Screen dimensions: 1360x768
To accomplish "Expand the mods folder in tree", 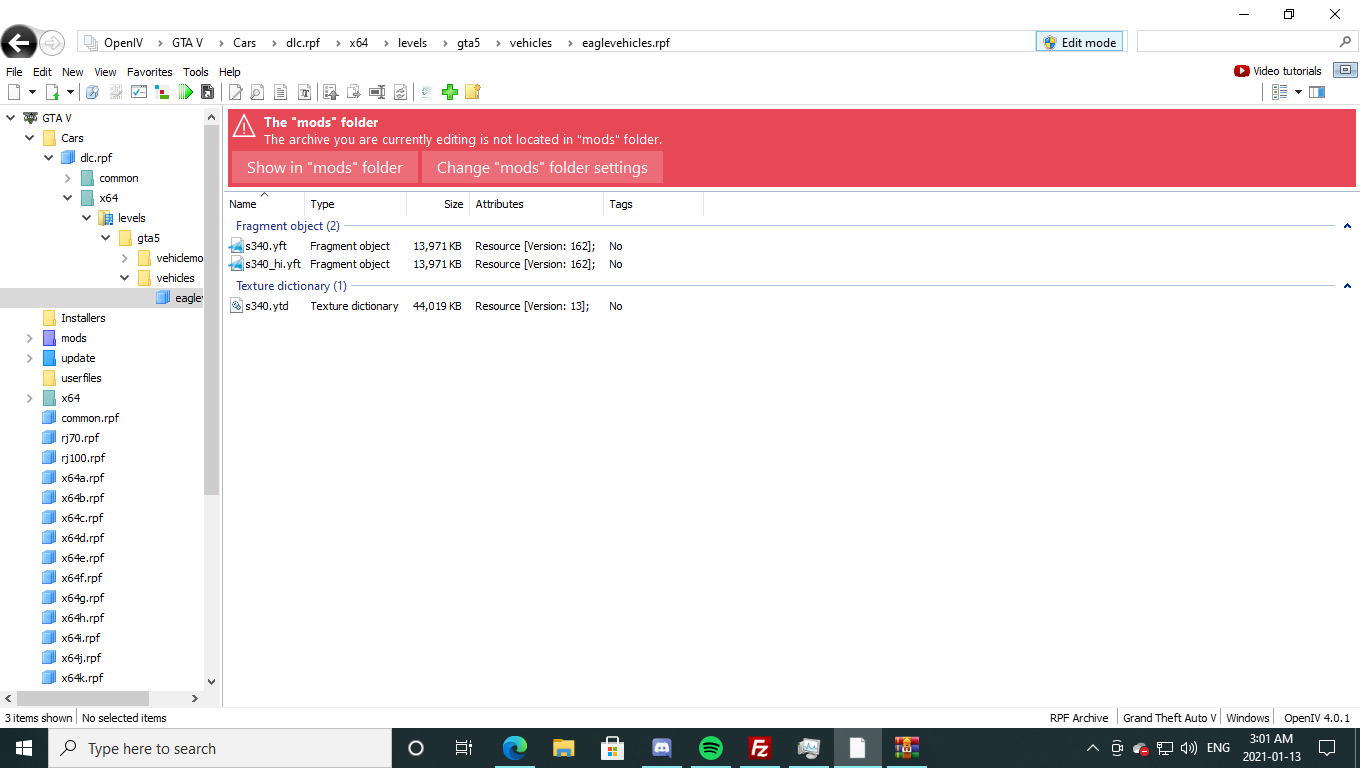I will (x=30, y=338).
